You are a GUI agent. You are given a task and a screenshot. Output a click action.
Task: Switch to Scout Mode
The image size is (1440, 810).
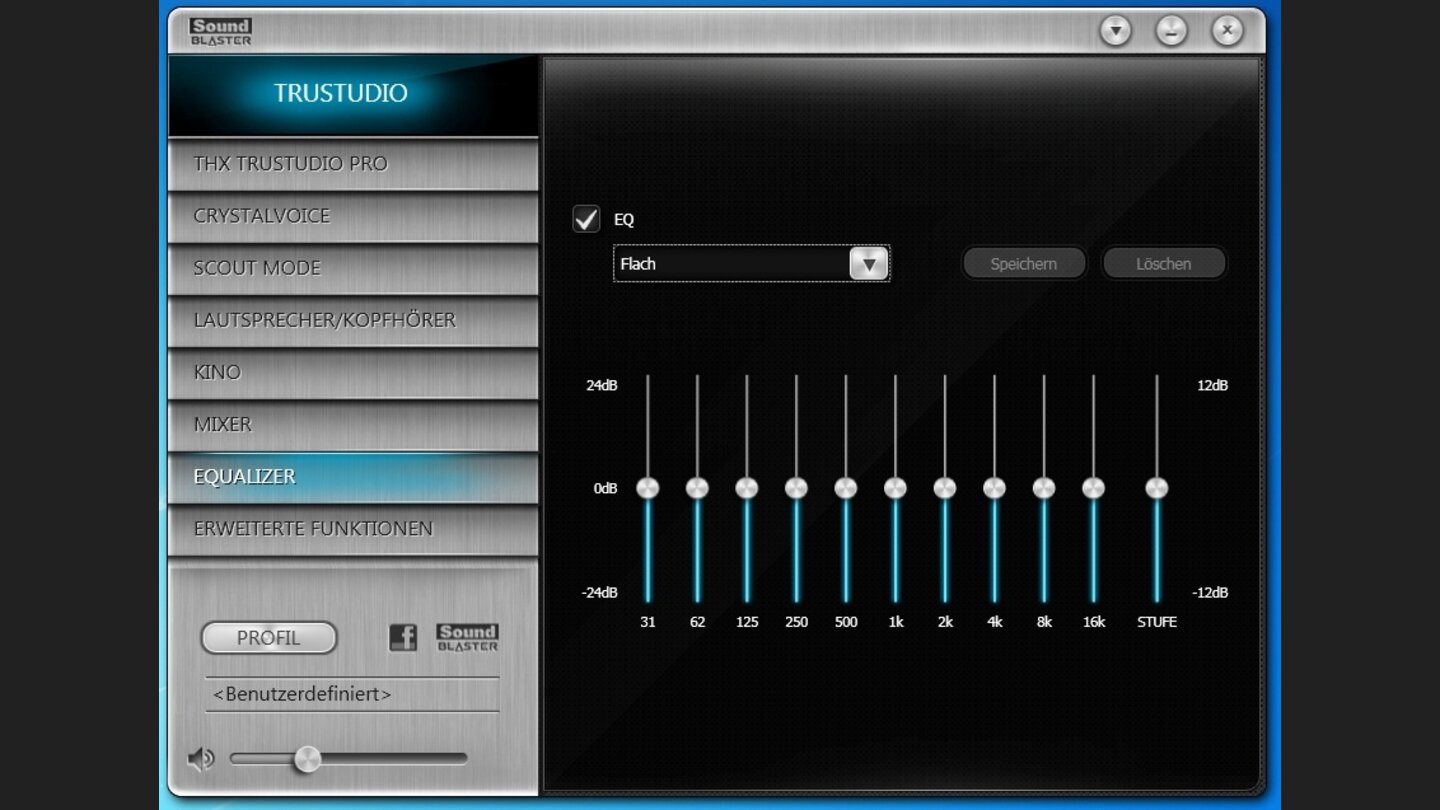[353, 268]
